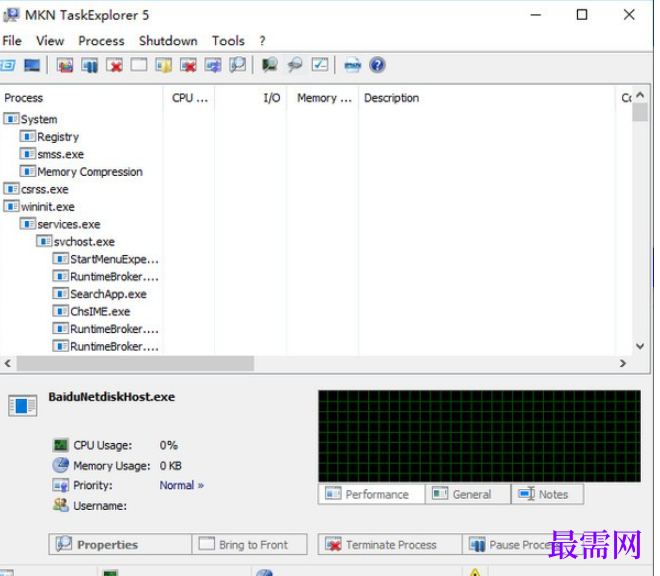660x576 pixels.
Task: Switch to the Notes tab
Action: point(547,494)
